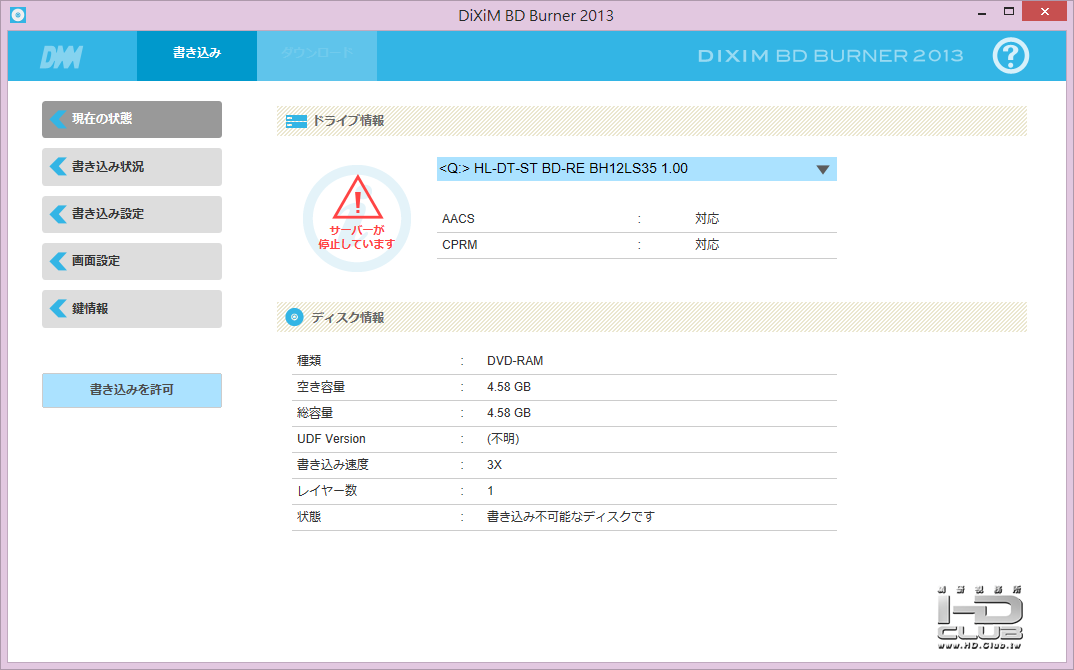Click the 種類 label
Screen dimensions: 1074x670
[309, 360]
